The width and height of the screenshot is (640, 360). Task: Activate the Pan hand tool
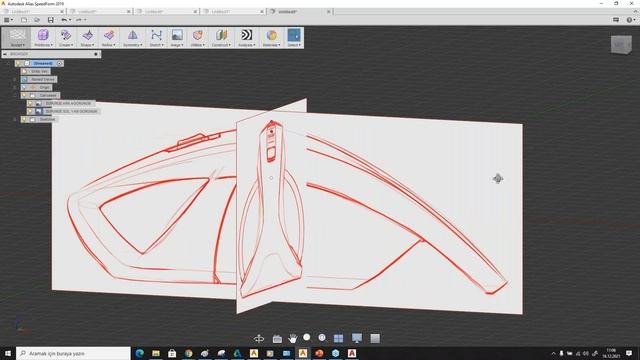(293, 338)
